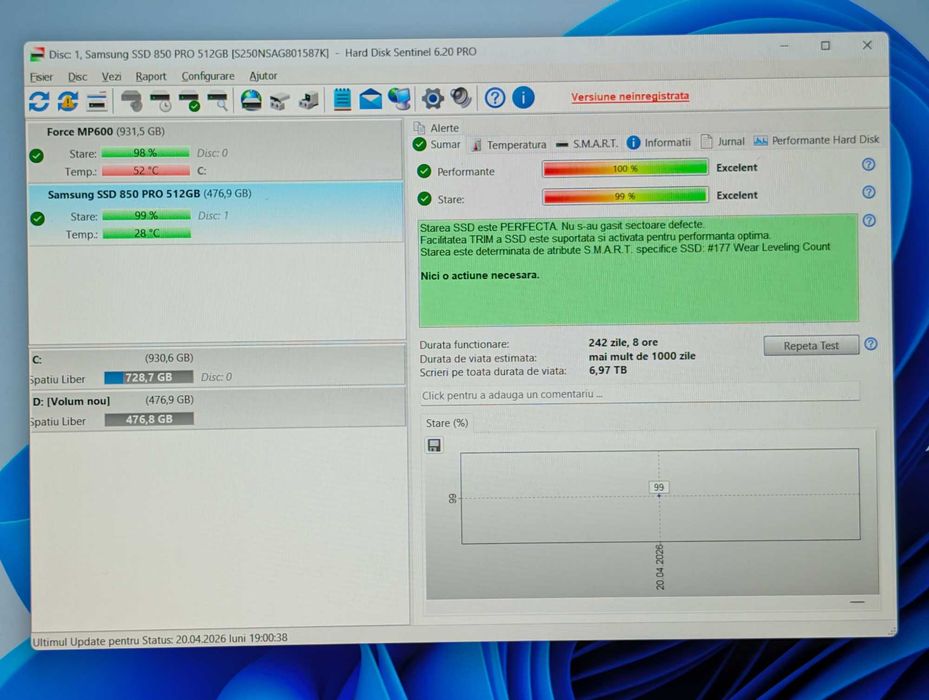Click the Stare 99 % bar in the Sumar tab
This screenshot has height=700, width=929.
point(625,196)
